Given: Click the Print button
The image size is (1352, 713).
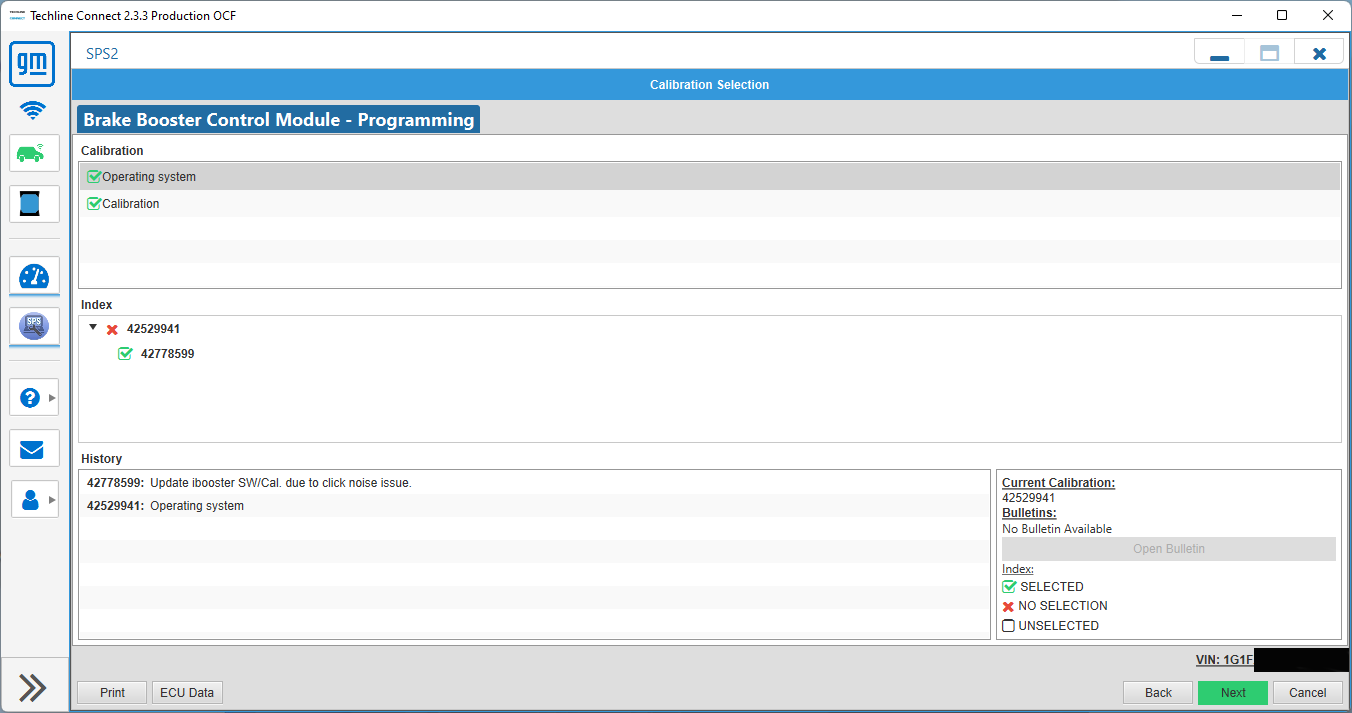Looking at the screenshot, I should (112, 692).
